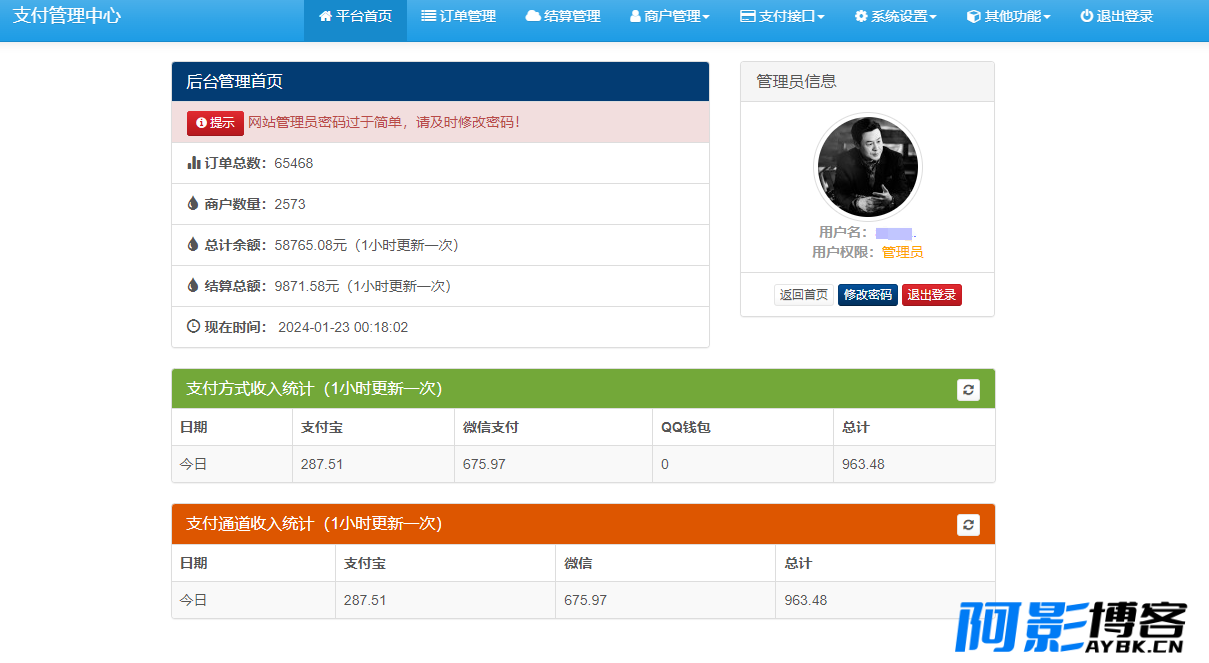Click 总计 value 963.48 in 支付方式 table
Image resolution: width=1209 pixels, height=663 pixels.
coord(863,464)
